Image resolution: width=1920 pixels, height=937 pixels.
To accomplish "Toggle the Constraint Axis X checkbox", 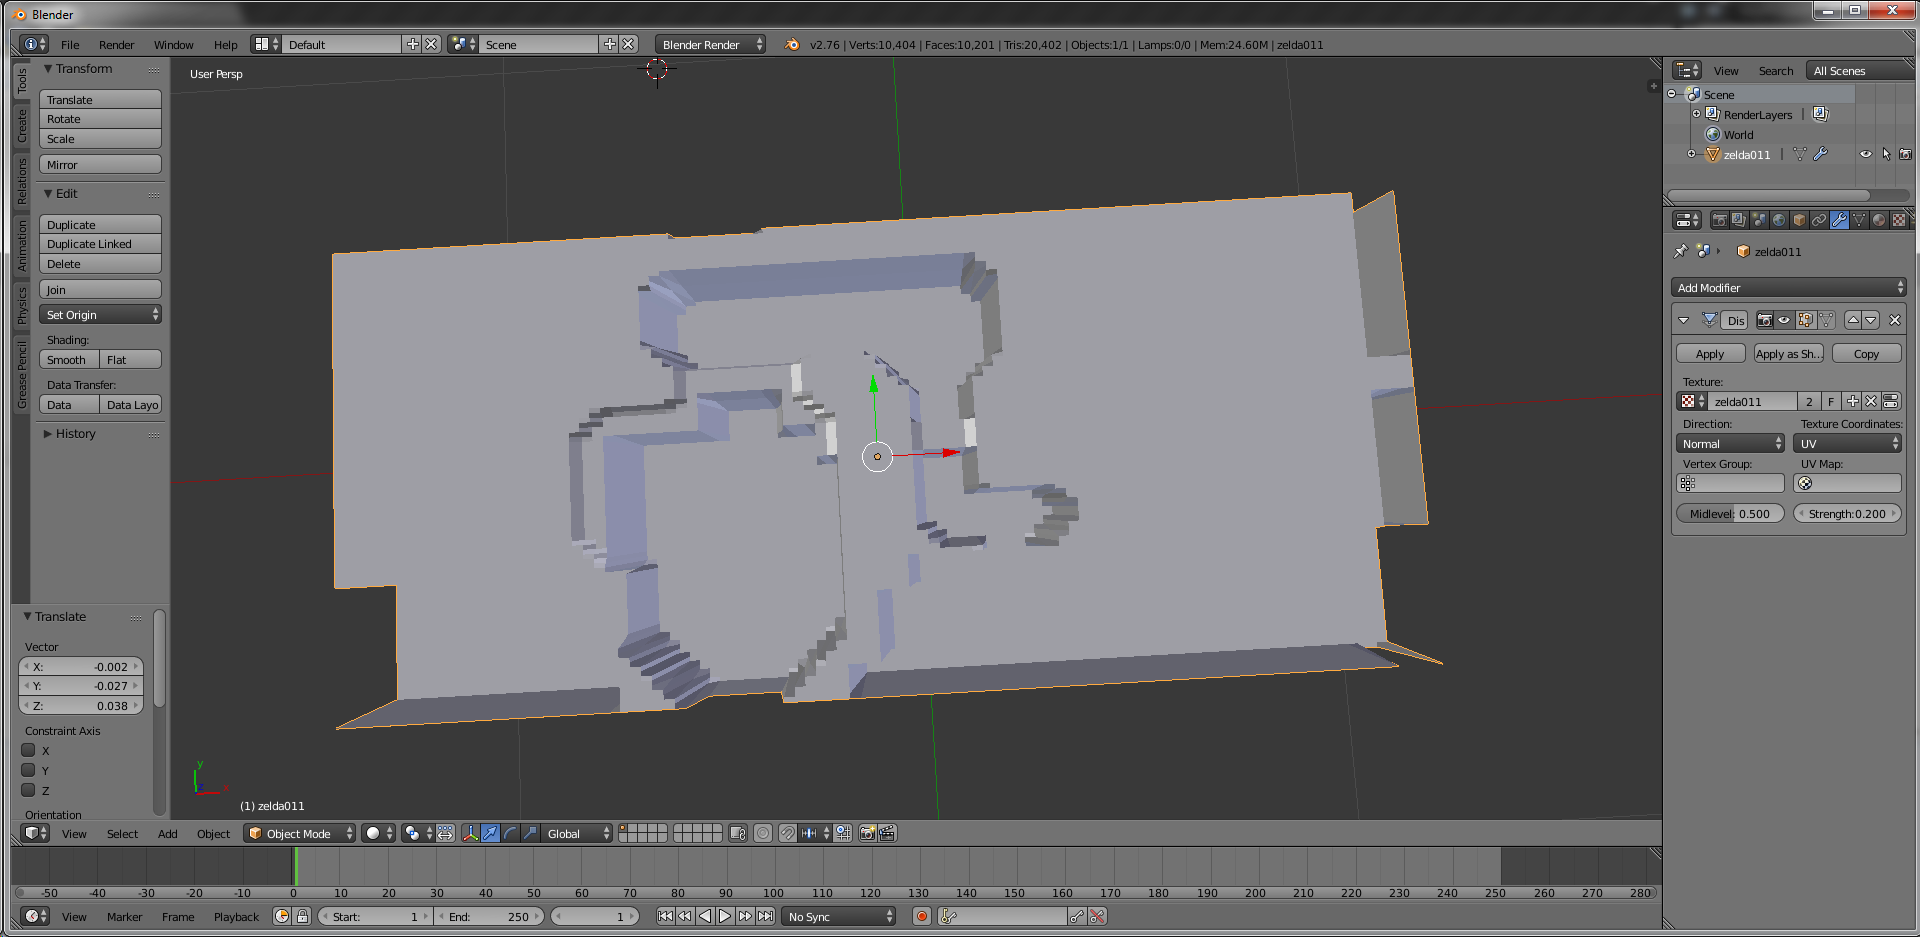I will pos(29,750).
